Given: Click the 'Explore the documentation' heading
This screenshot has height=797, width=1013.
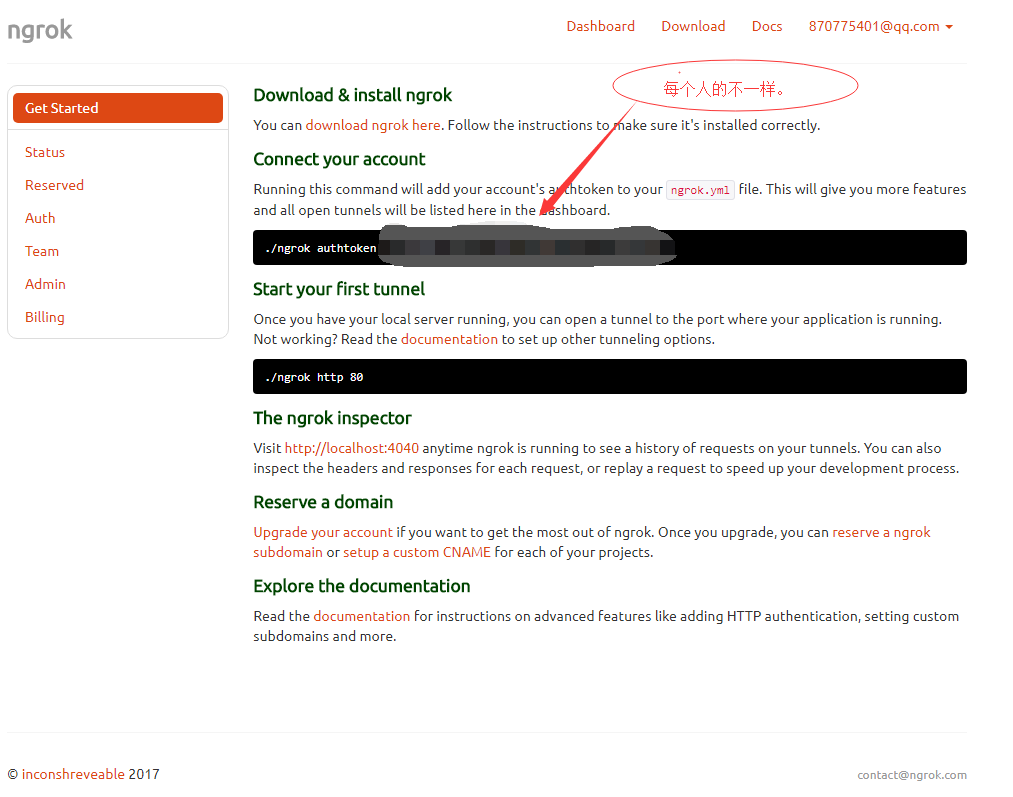Looking at the screenshot, I should coord(362,586).
